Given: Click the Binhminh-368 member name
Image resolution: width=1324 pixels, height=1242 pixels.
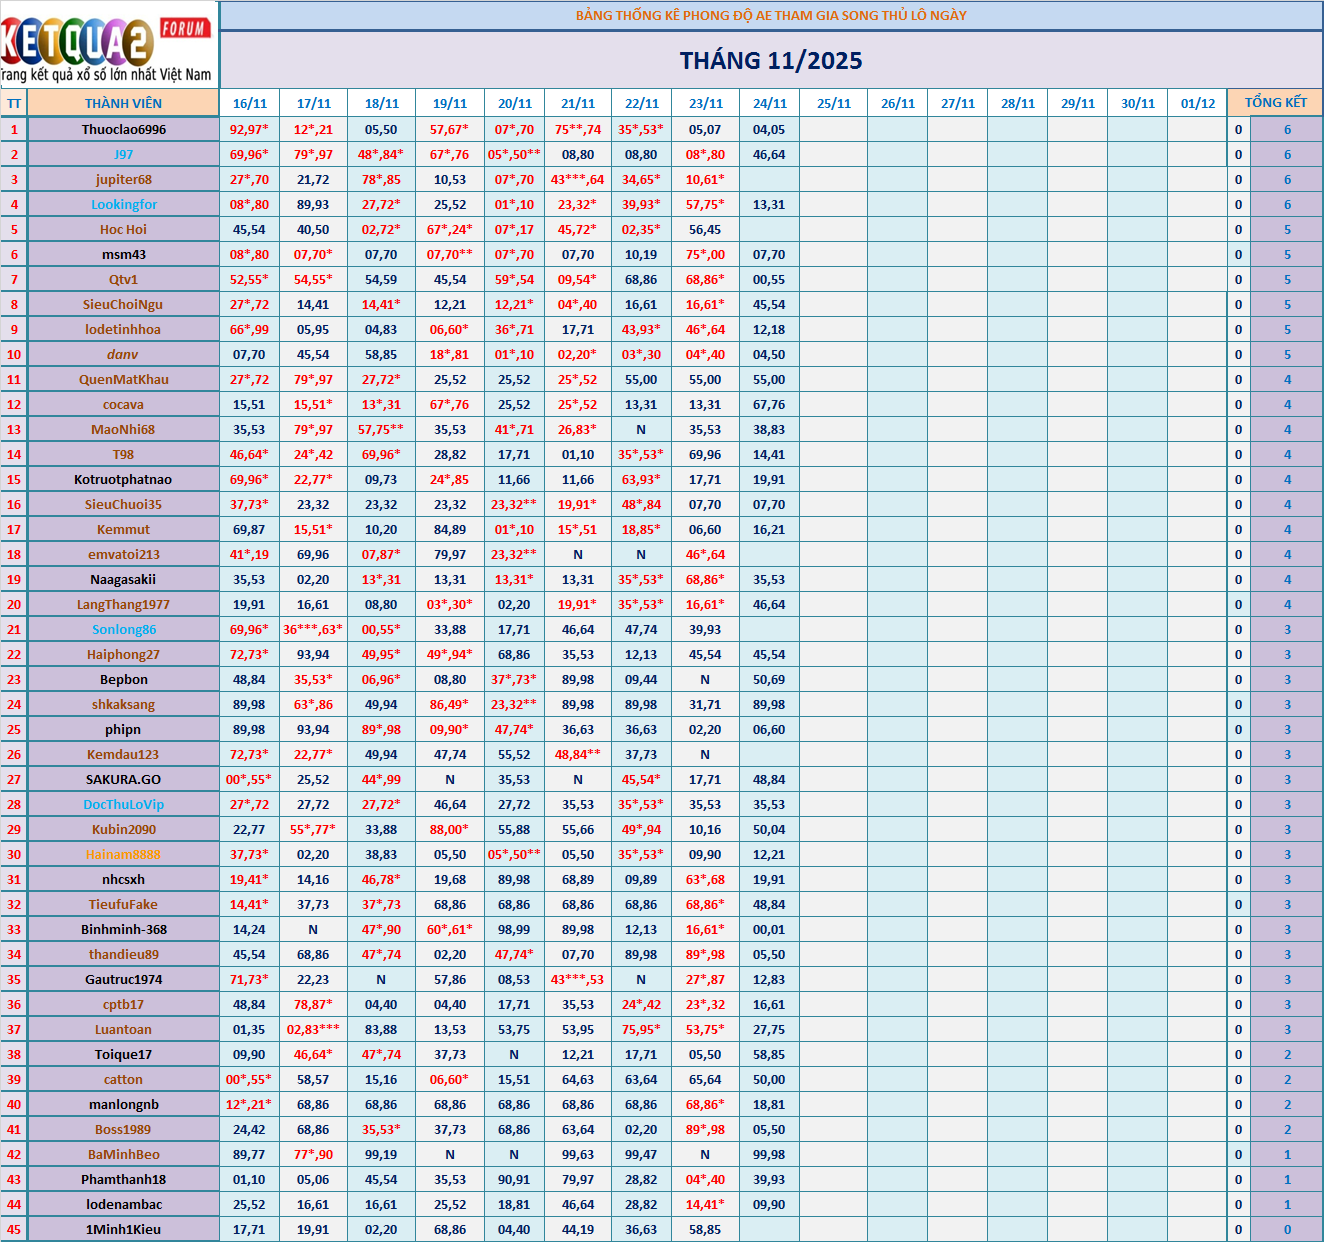Looking at the screenshot, I should (124, 929).
